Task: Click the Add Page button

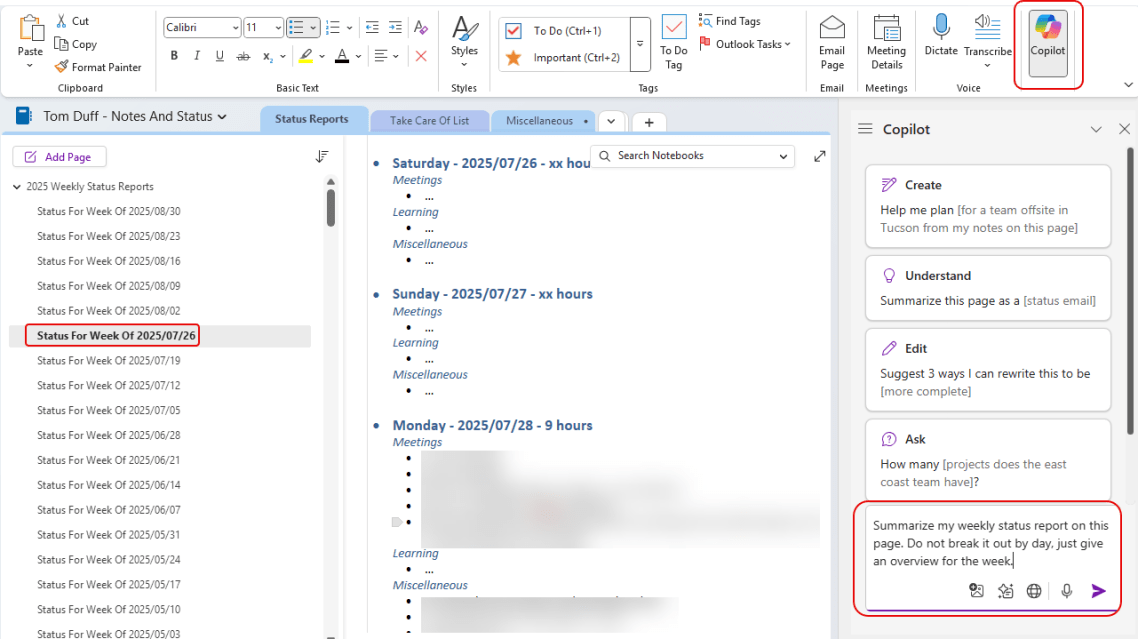Action: click(59, 156)
